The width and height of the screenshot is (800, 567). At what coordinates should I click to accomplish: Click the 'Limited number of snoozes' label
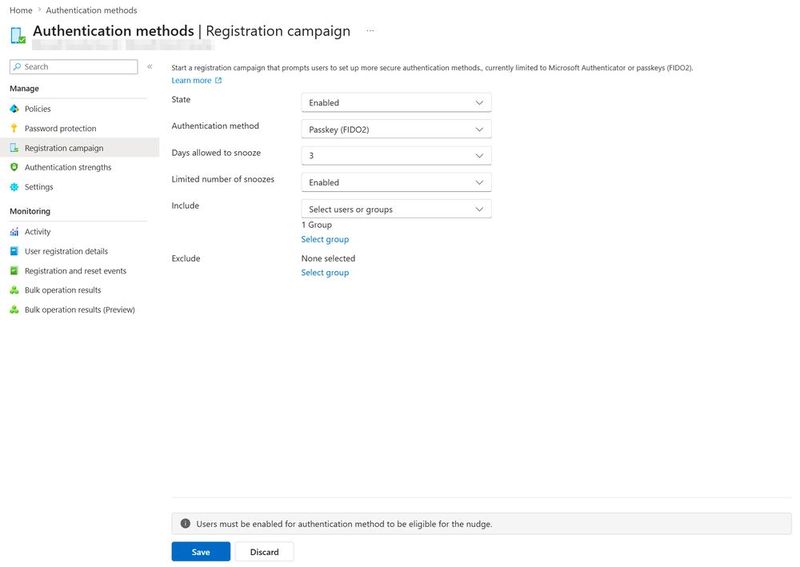click(x=222, y=179)
